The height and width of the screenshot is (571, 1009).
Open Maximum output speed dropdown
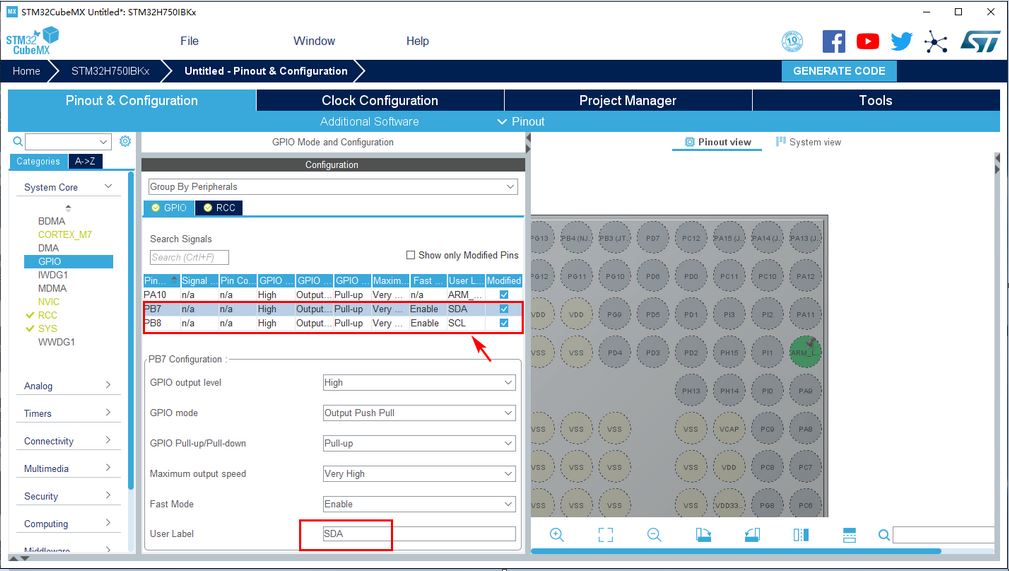point(419,474)
